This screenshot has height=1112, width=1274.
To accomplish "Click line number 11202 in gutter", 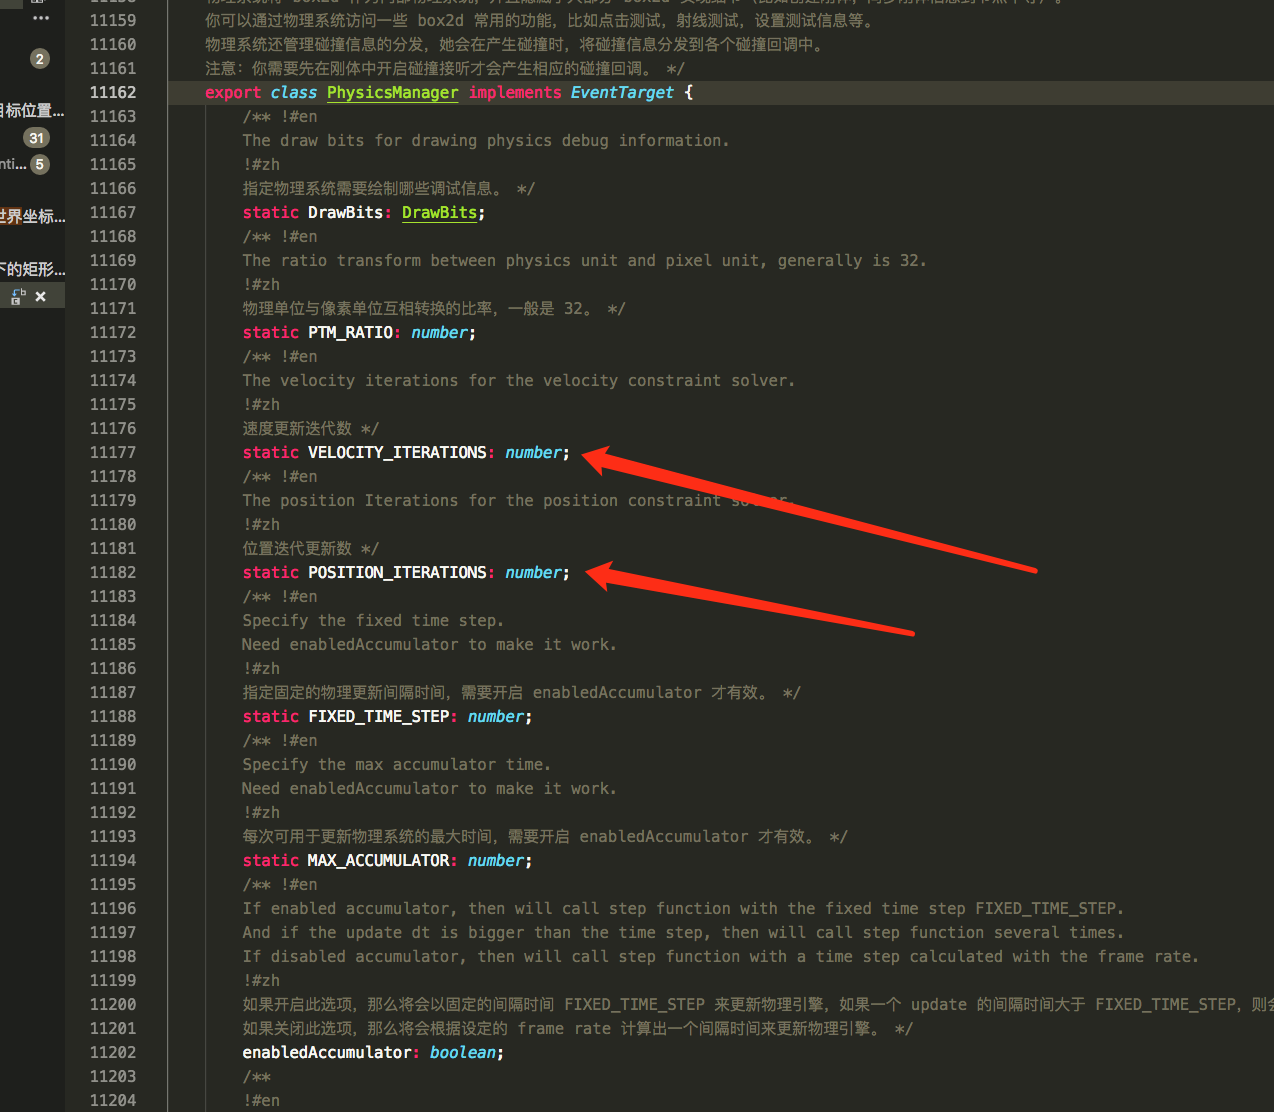I will (x=113, y=1052).
